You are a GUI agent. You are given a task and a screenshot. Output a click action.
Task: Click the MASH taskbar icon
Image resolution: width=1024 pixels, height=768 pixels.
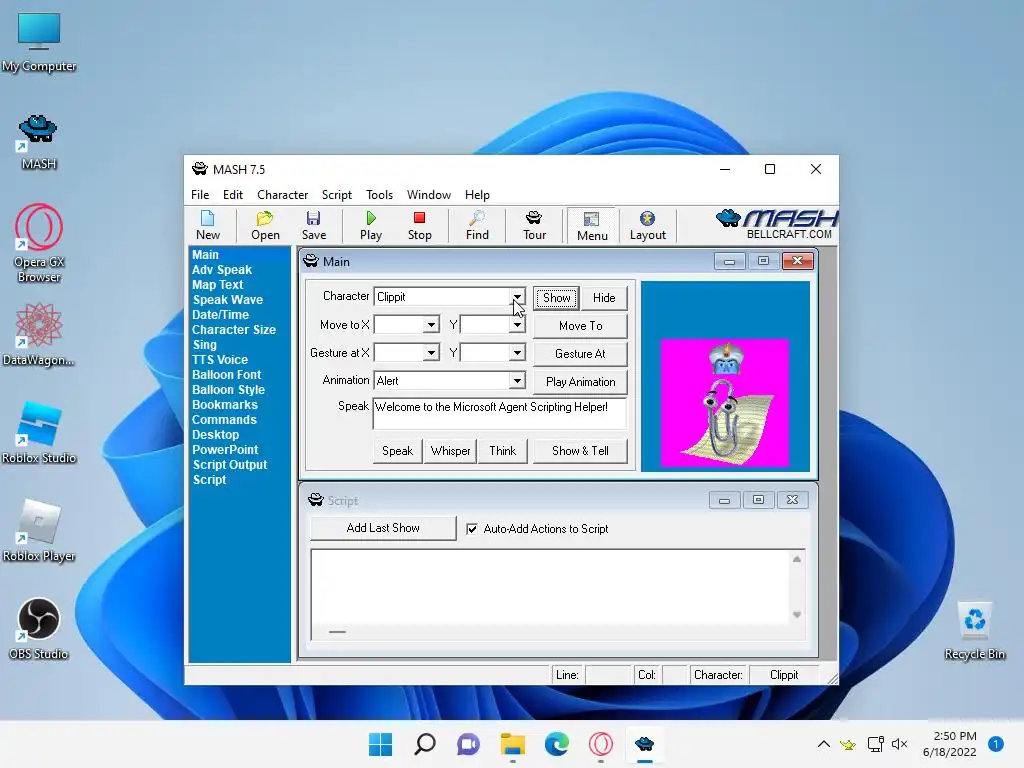[645, 744]
